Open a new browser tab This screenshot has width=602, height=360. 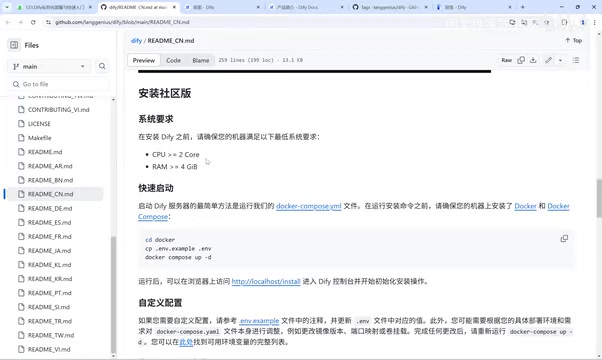coord(523,7)
